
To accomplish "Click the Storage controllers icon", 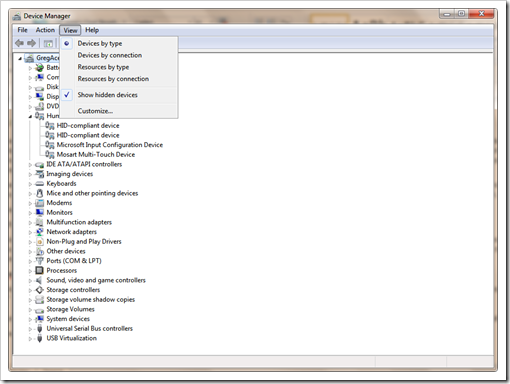I will pyautogui.click(x=39, y=290).
